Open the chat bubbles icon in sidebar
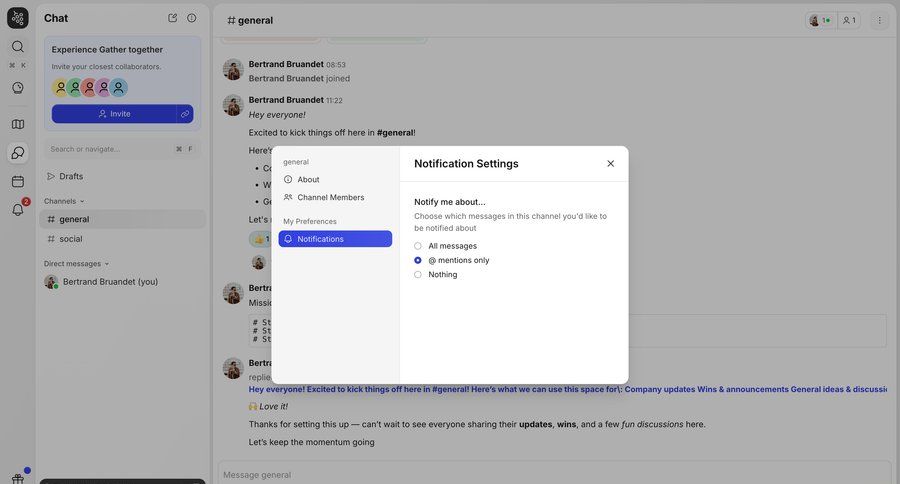This screenshot has height=484, width=900. click(18, 153)
